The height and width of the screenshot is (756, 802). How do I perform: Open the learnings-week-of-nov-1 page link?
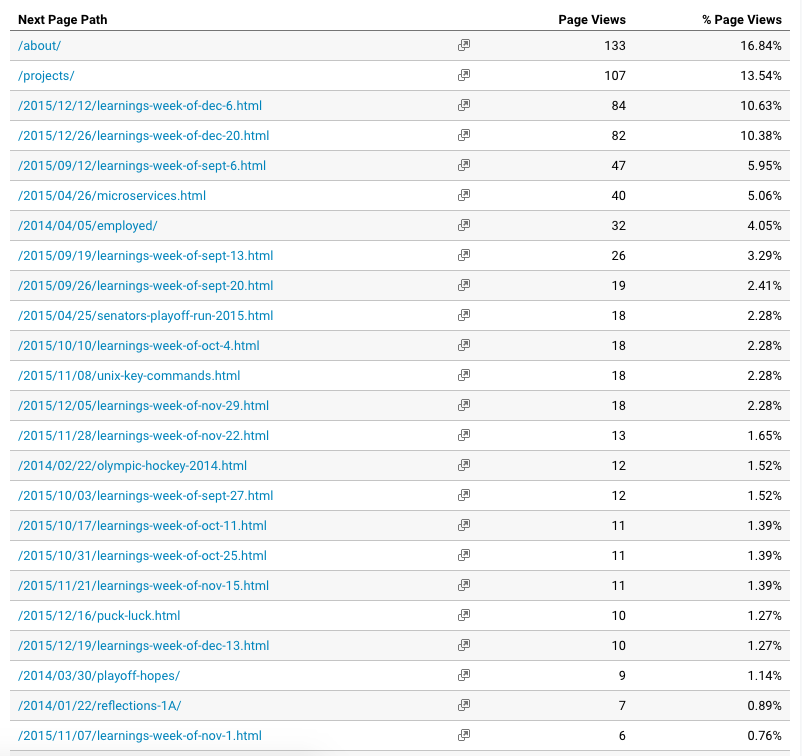[x=139, y=735]
